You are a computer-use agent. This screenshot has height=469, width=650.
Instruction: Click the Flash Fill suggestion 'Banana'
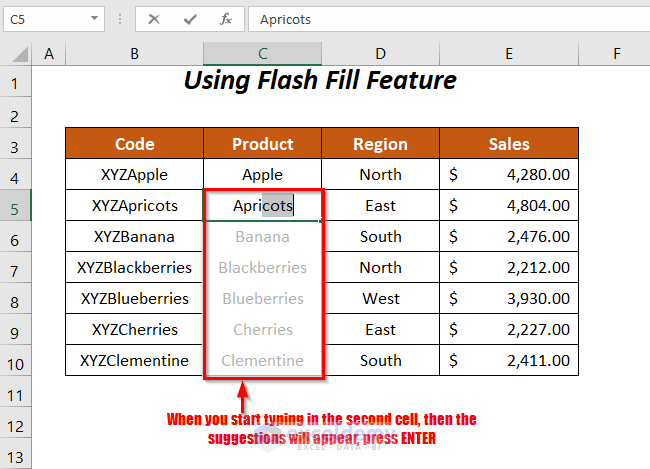(x=262, y=236)
